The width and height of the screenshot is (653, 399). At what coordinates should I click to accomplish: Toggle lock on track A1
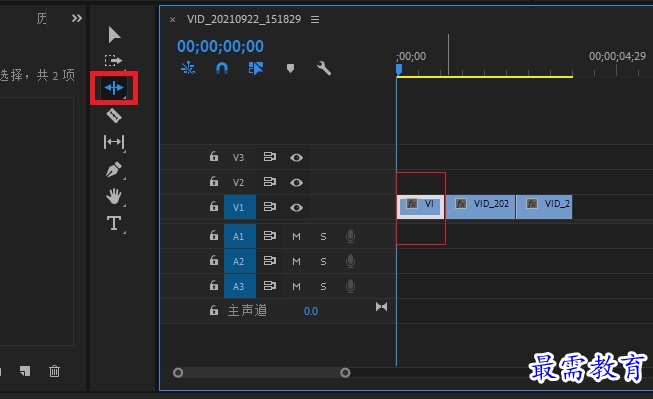[x=214, y=236]
